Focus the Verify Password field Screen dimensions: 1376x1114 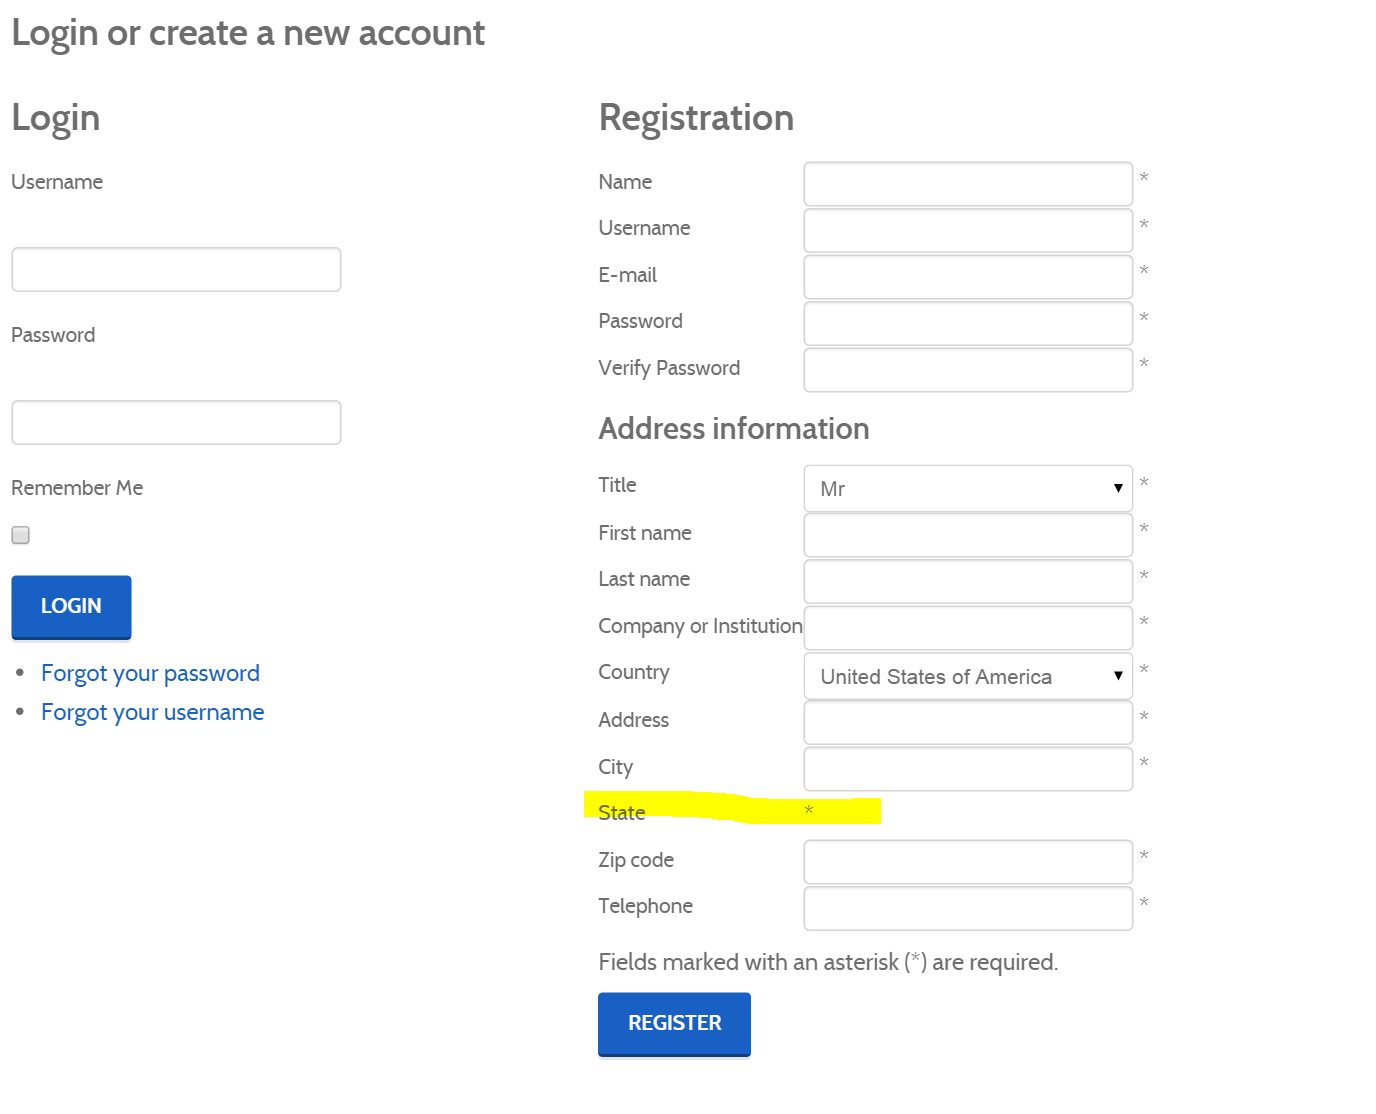967,370
